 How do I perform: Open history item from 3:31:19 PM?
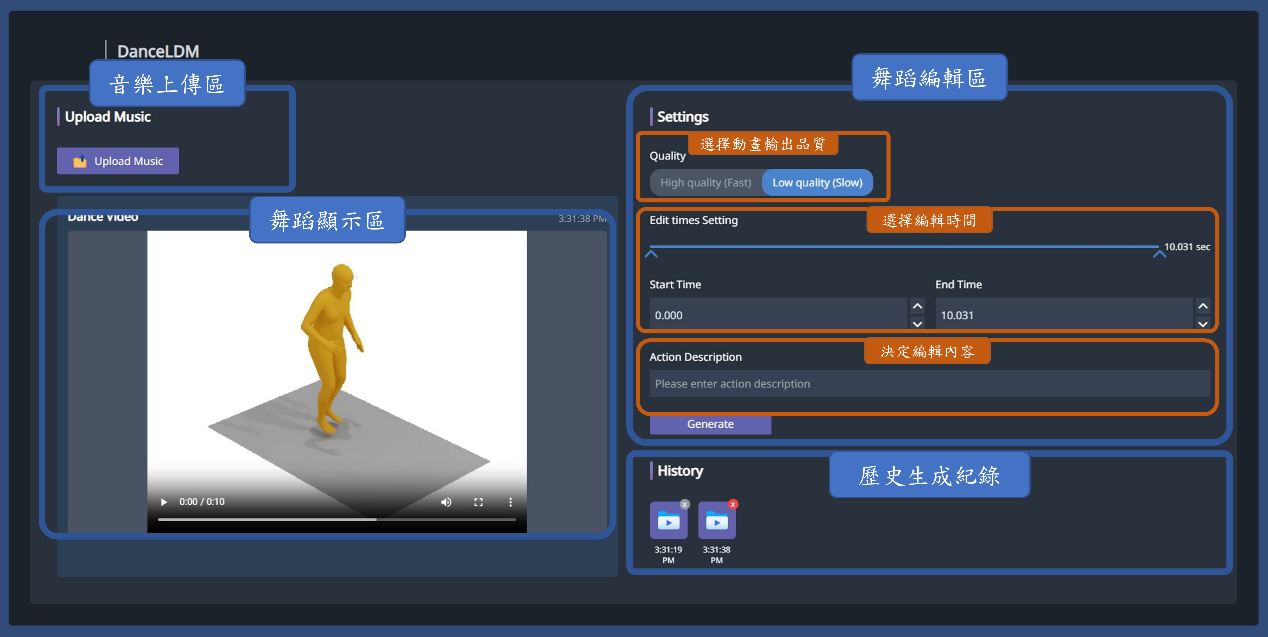668,521
